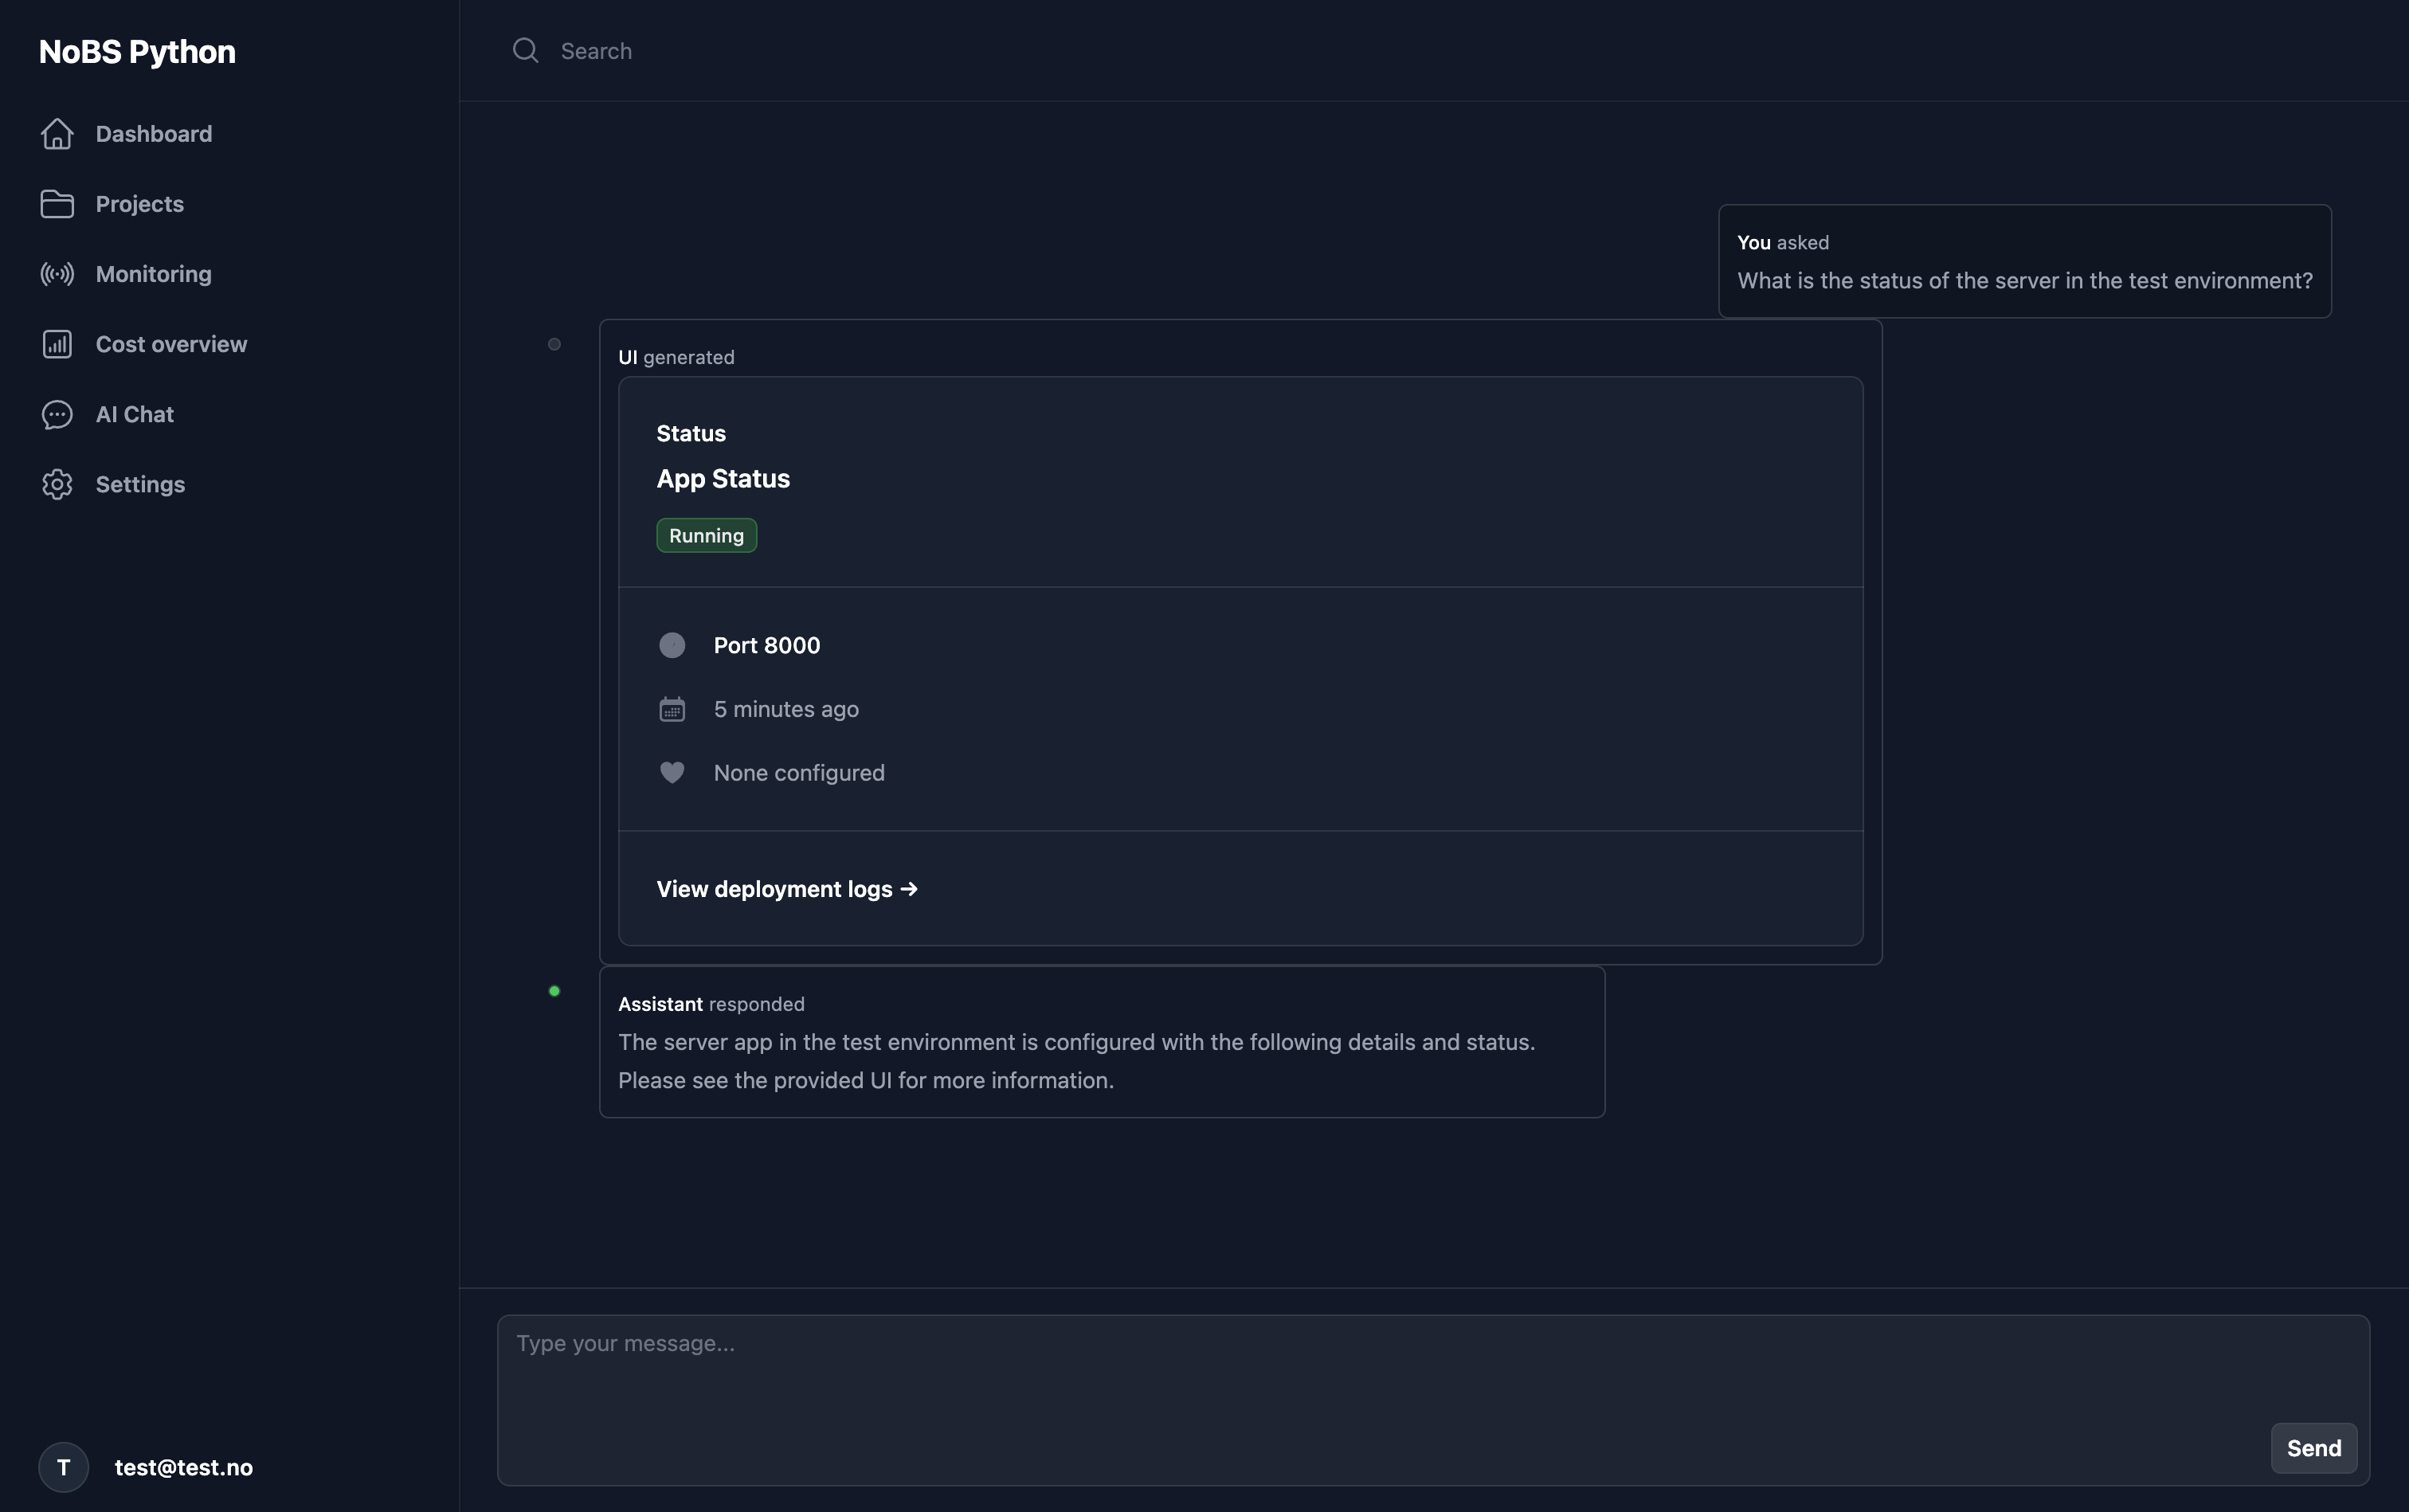The height and width of the screenshot is (1512, 2409).
Task: Select the Projects folder icon
Action: (x=57, y=203)
